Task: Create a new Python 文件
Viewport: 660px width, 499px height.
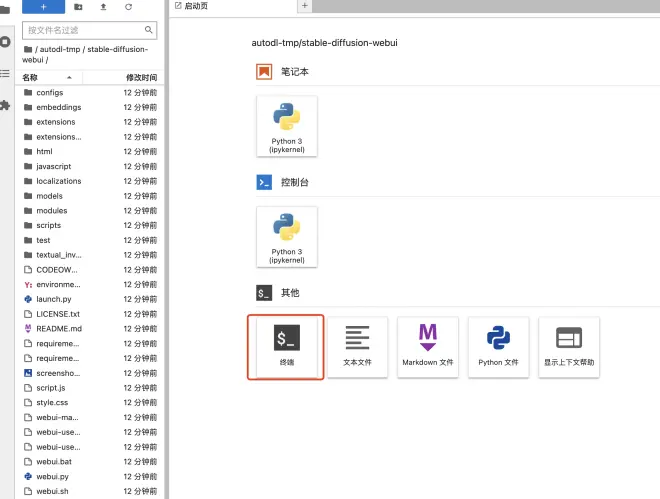Action: click(x=498, y=347)
